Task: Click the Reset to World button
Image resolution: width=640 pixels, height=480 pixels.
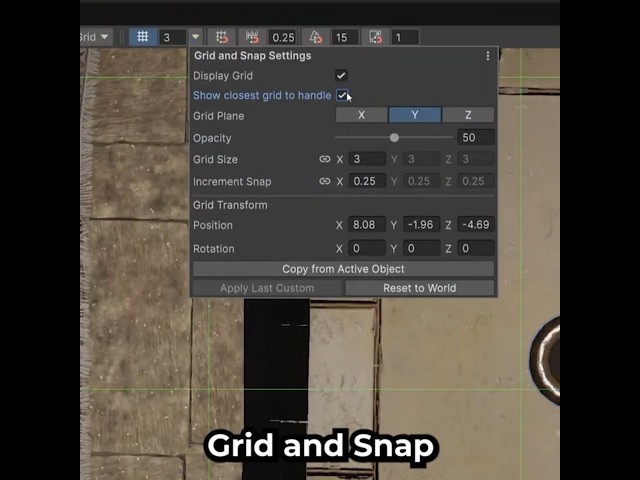Action: [x=420, y=288]
